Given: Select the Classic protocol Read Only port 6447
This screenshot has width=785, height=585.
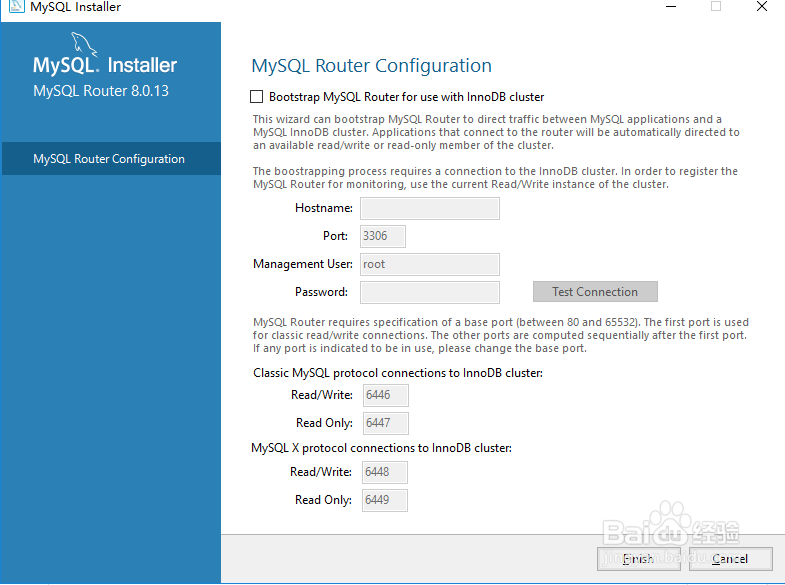Looking at the screenshot, I should 385,423.
